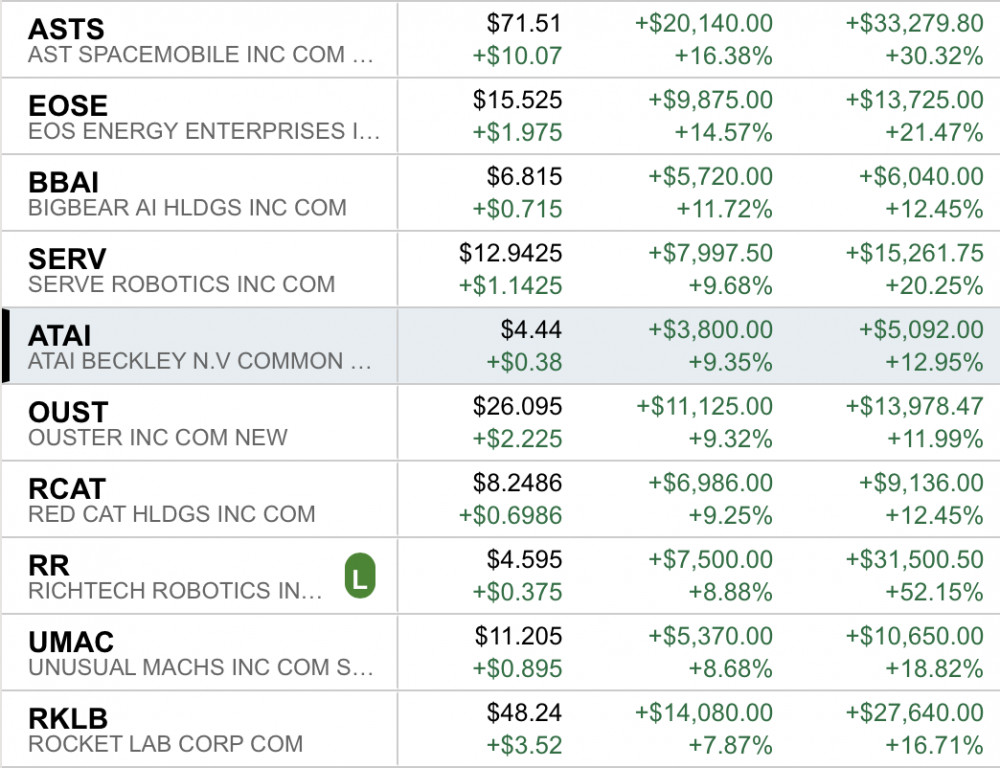Click the OUST price $26.095

click(517, 406)
